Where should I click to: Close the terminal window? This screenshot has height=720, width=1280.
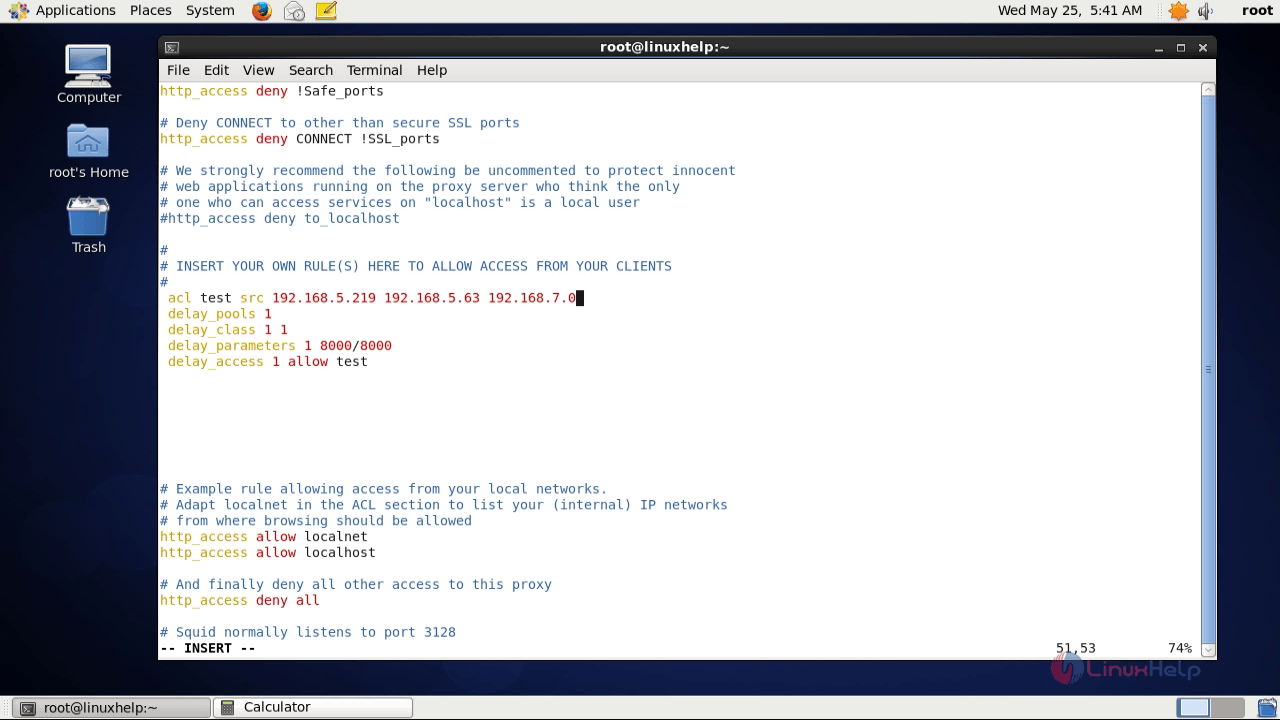point(1203,48)
